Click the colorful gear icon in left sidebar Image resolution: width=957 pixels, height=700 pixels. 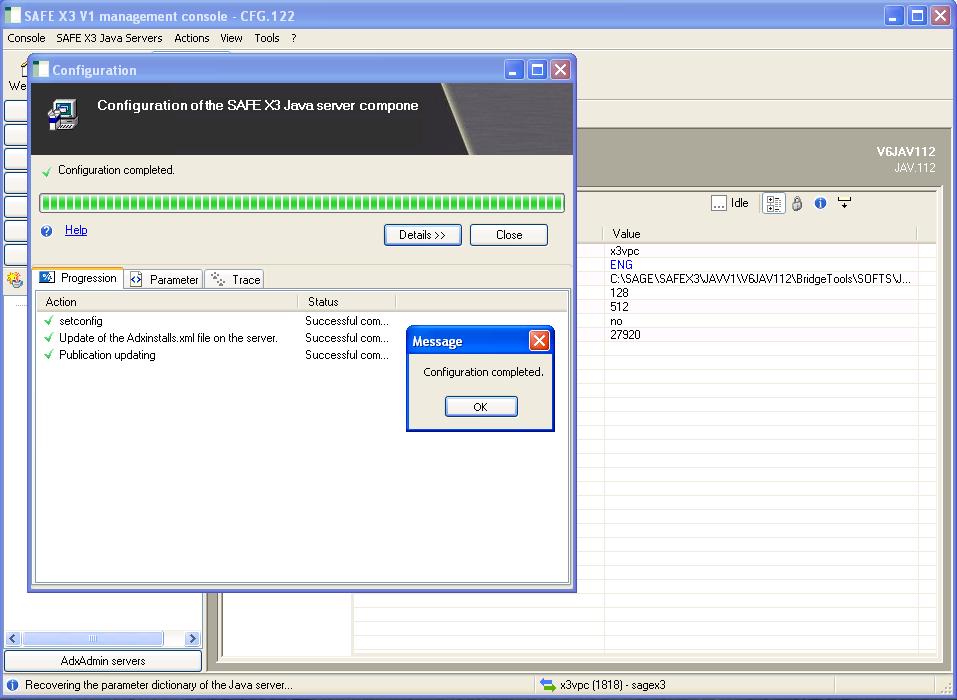pyautogui.click(x=14, y=281)
